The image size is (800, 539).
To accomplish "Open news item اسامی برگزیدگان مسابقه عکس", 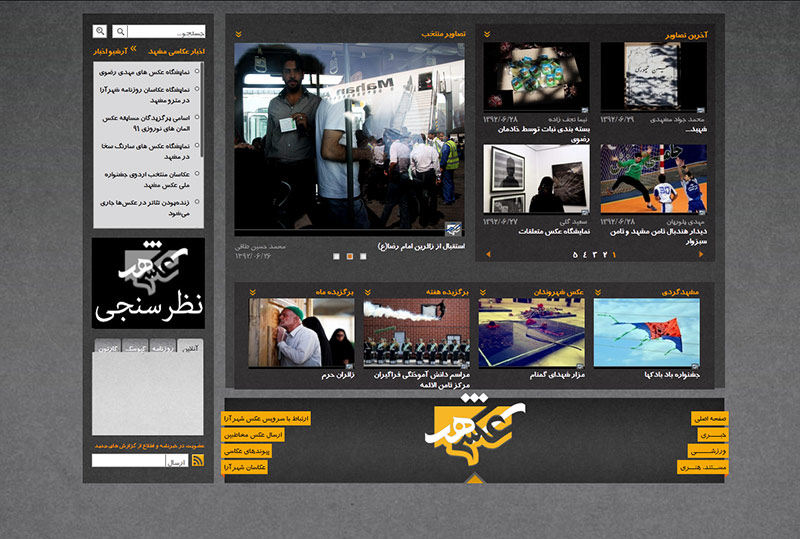I will [146, 123].
